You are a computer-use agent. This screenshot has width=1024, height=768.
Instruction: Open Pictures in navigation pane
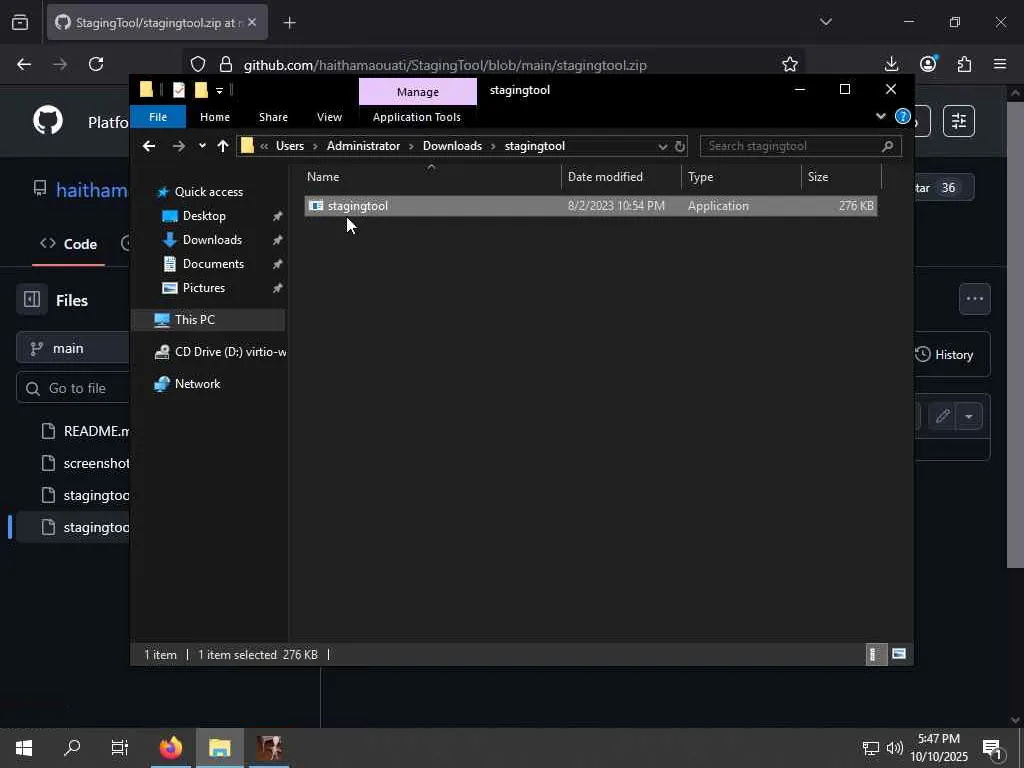[x=203, y=288]
